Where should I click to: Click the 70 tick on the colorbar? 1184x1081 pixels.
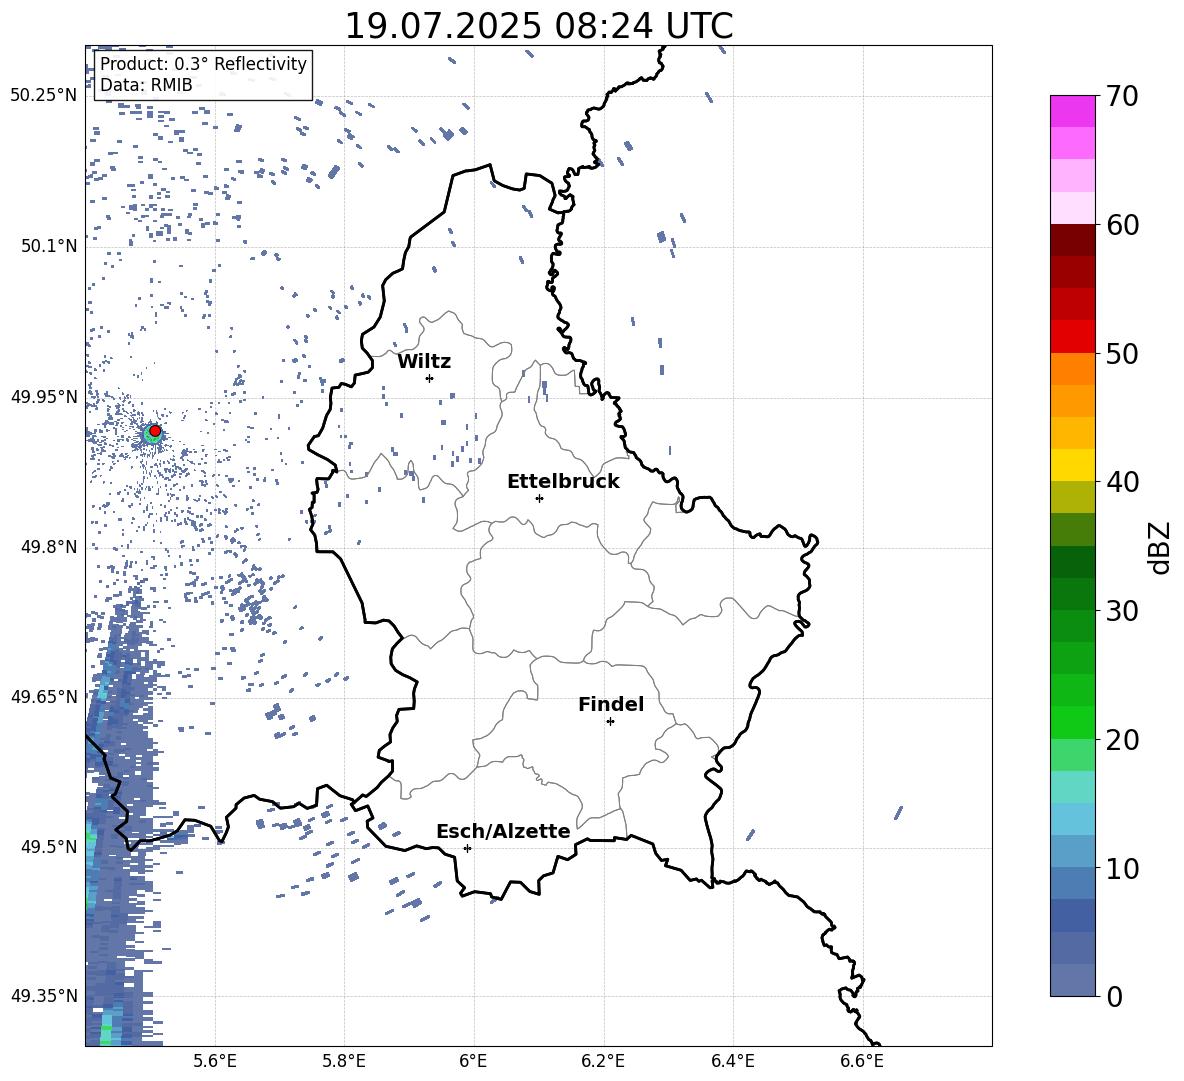[x=1121, y=96]
